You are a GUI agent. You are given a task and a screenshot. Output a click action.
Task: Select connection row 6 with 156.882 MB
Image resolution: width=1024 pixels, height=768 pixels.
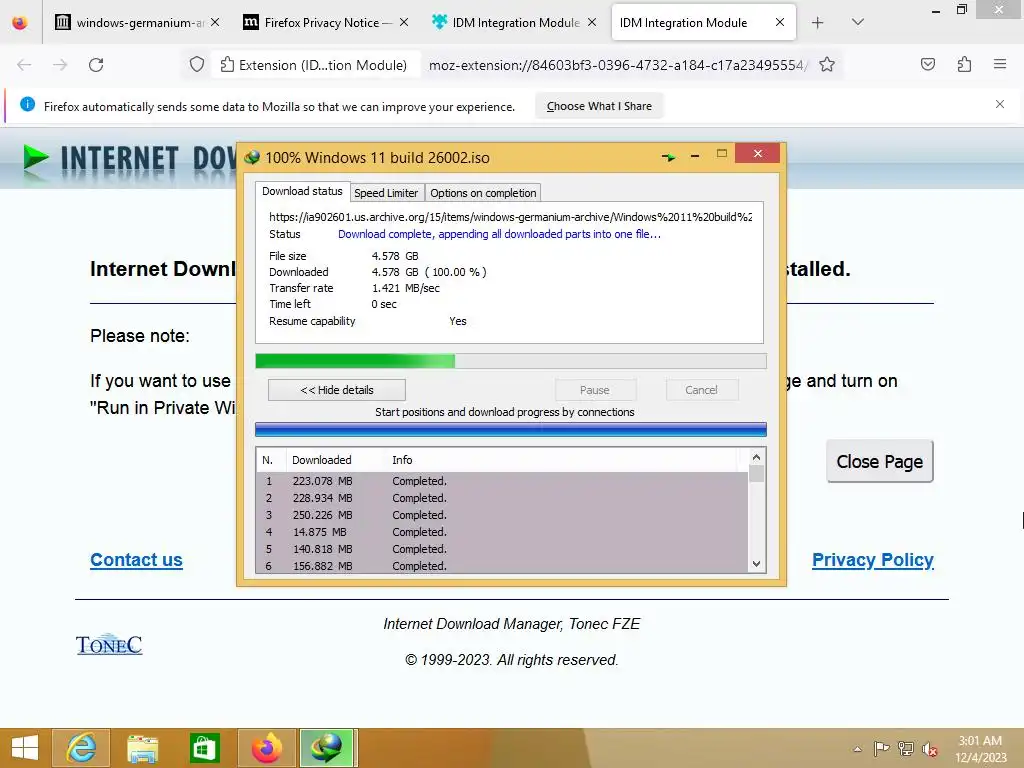[x=502, y=566]
